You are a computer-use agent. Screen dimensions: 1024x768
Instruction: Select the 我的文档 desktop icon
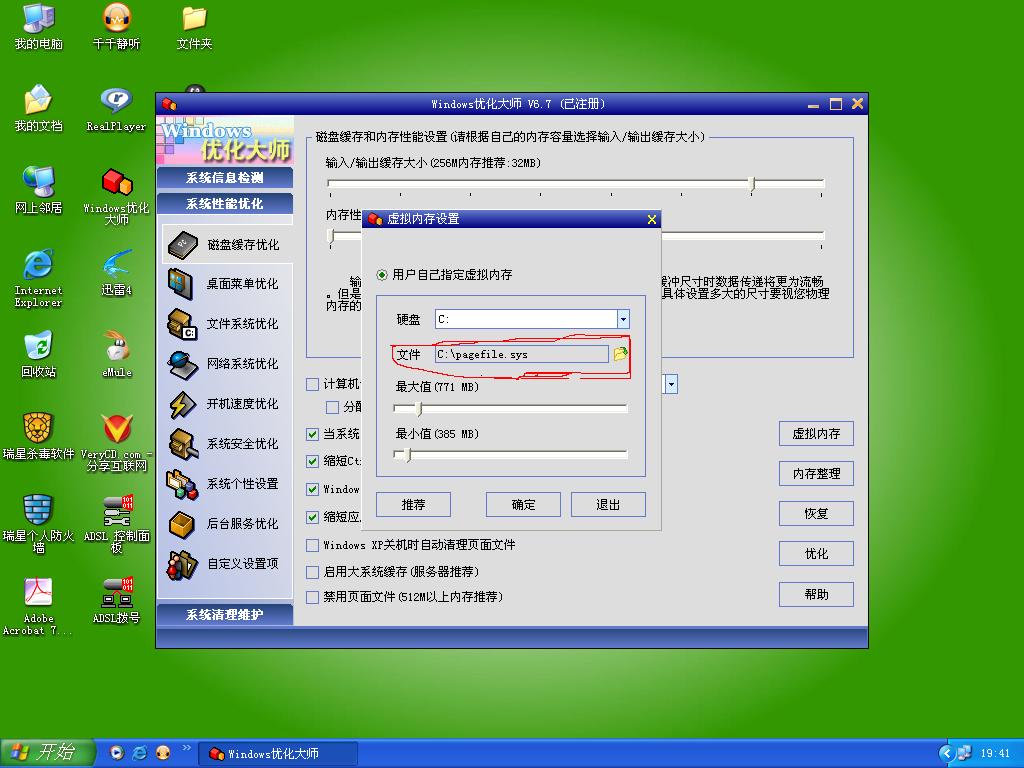39,109
